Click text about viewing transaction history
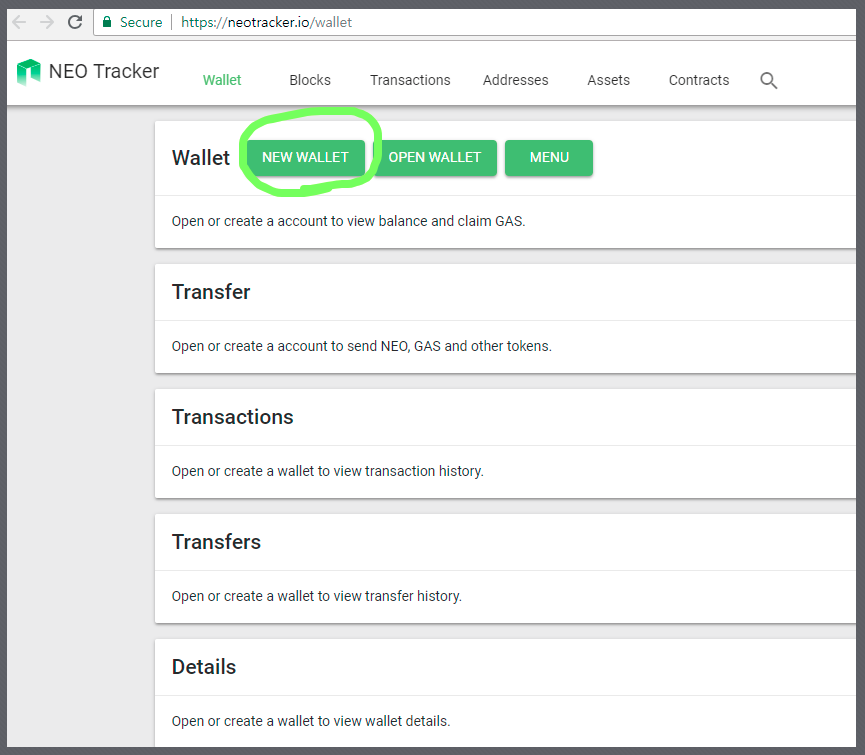865x755 pixels. pyautogui.click(x=327, y=471)
